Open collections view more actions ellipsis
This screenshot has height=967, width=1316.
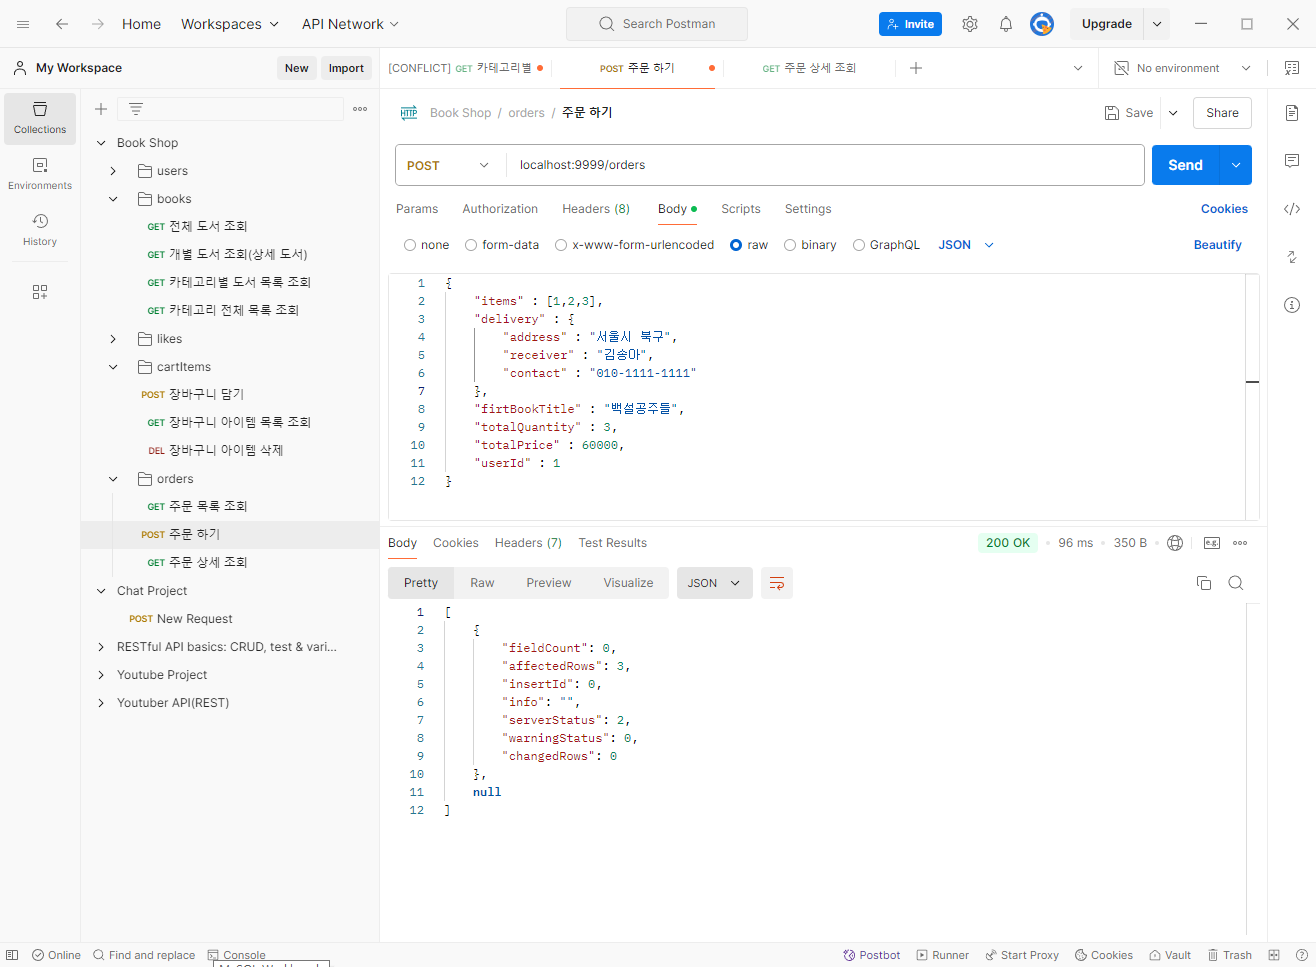(x=360, y=109)
